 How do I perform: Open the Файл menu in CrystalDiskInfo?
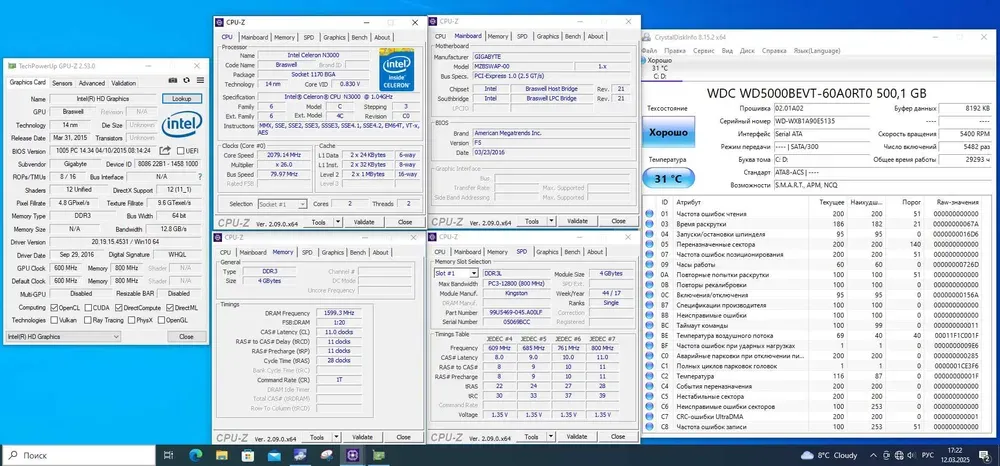[x=649, y=50]
